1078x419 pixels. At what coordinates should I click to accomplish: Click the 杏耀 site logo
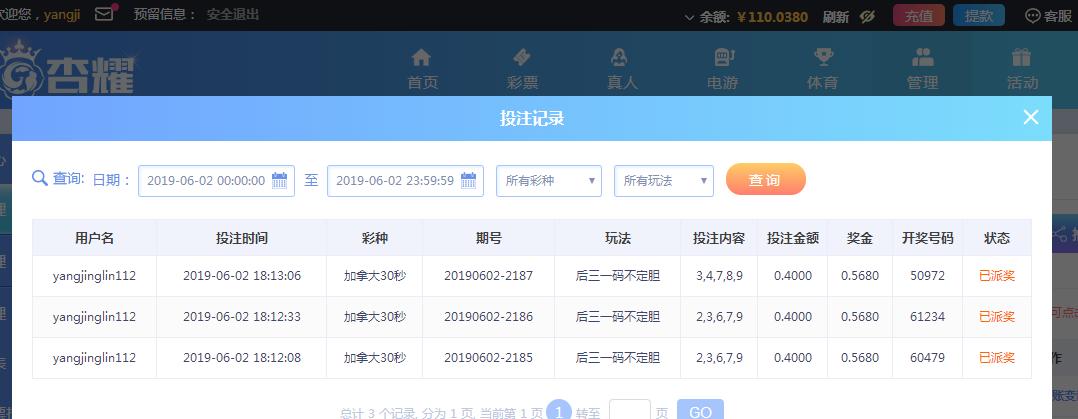67,69
